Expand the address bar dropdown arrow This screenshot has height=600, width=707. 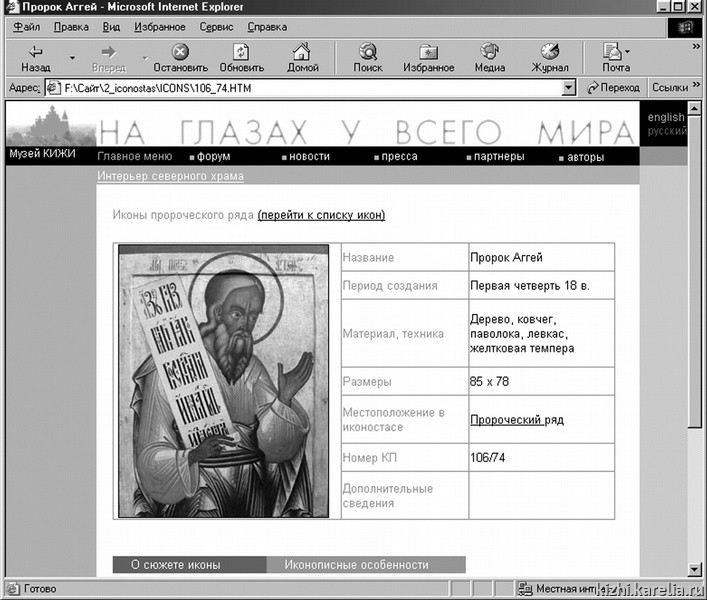click(569, 88)
